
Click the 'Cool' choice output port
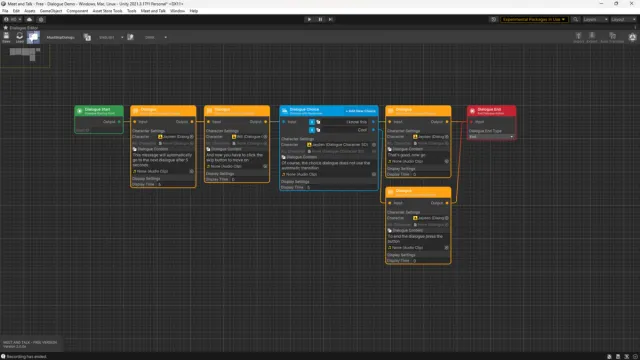click(373, 130)
